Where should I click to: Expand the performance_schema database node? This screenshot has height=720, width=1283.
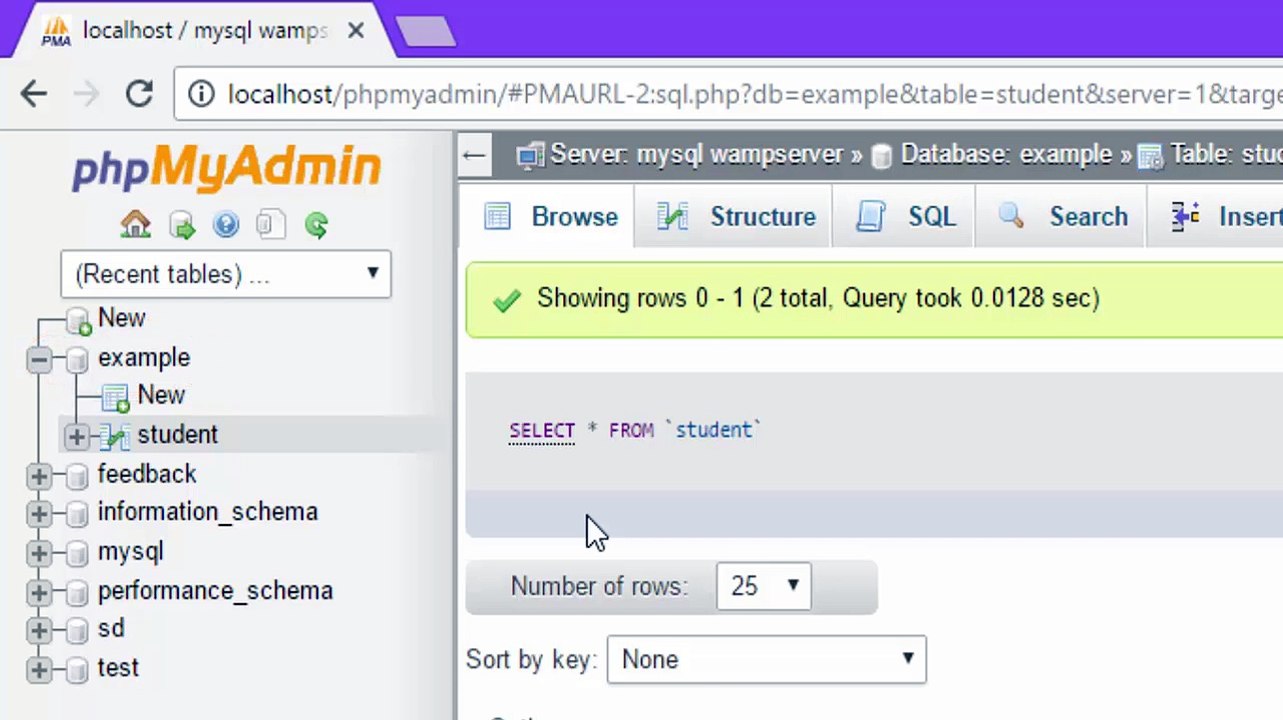pos(39,592)
